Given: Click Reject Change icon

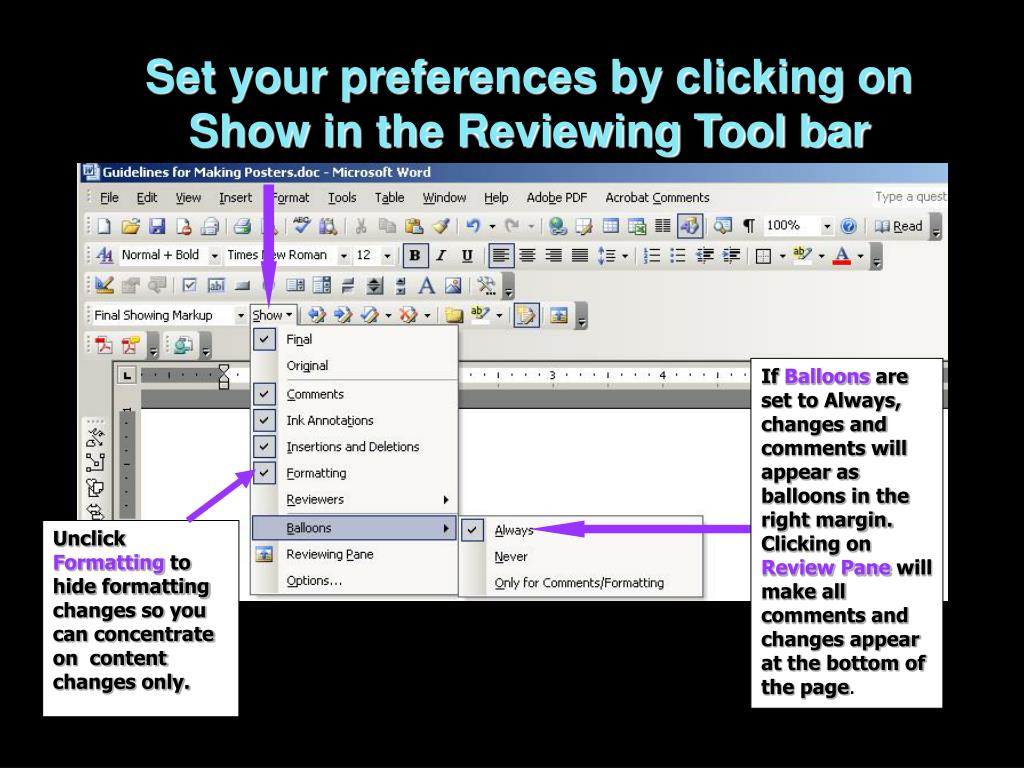Looking at the screenshot, I should coord(408,315).
